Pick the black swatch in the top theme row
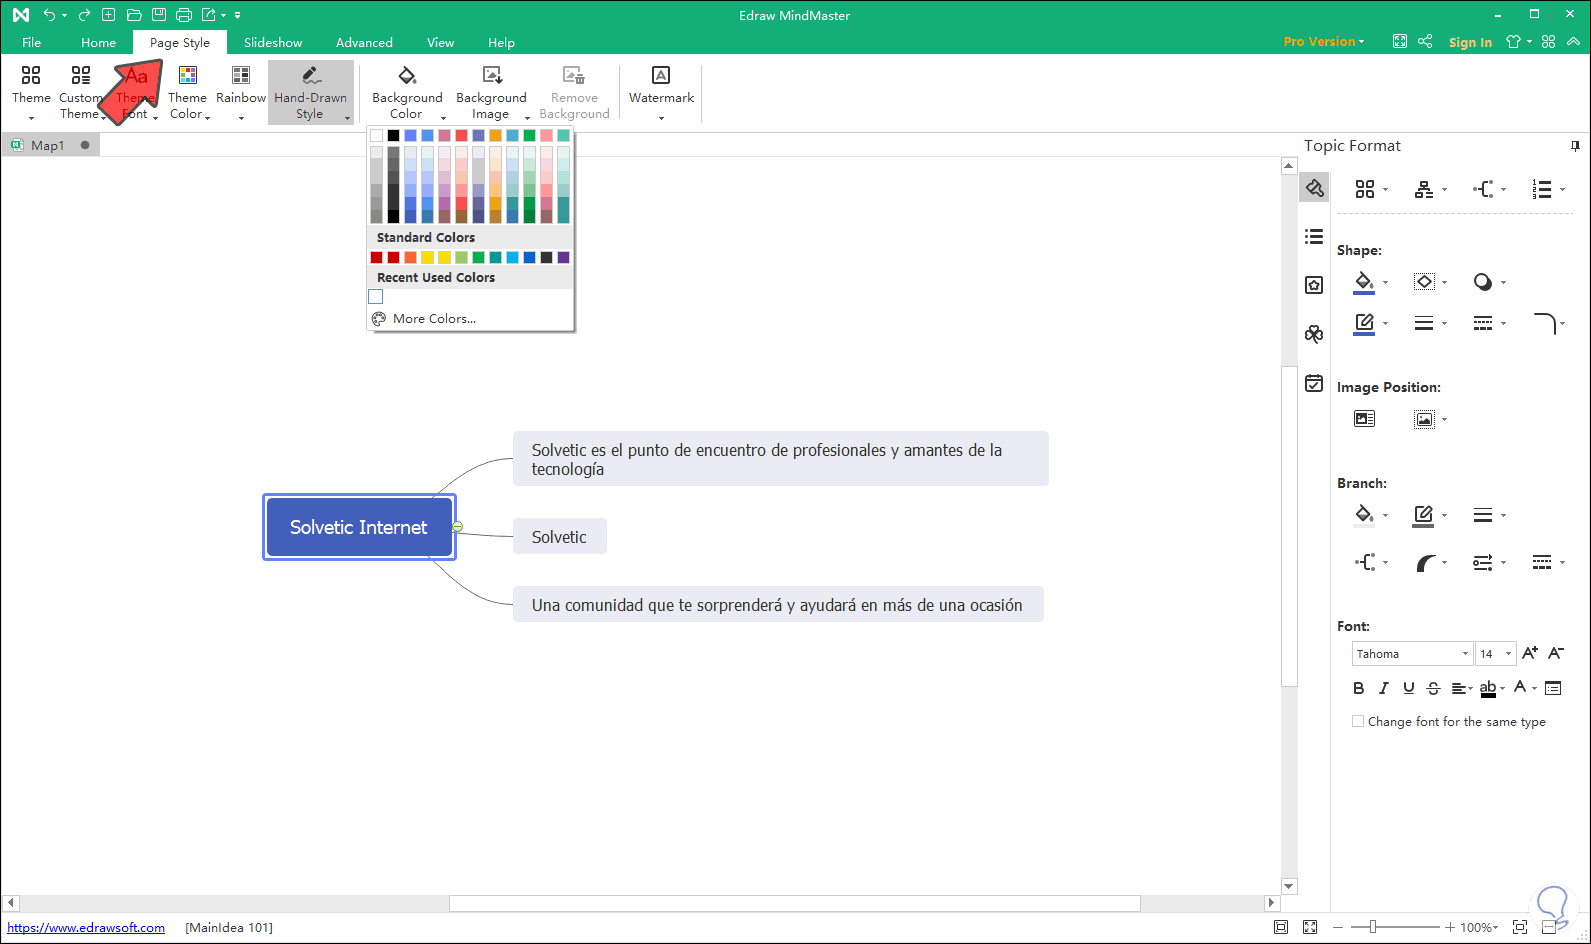 coord(394,136)
